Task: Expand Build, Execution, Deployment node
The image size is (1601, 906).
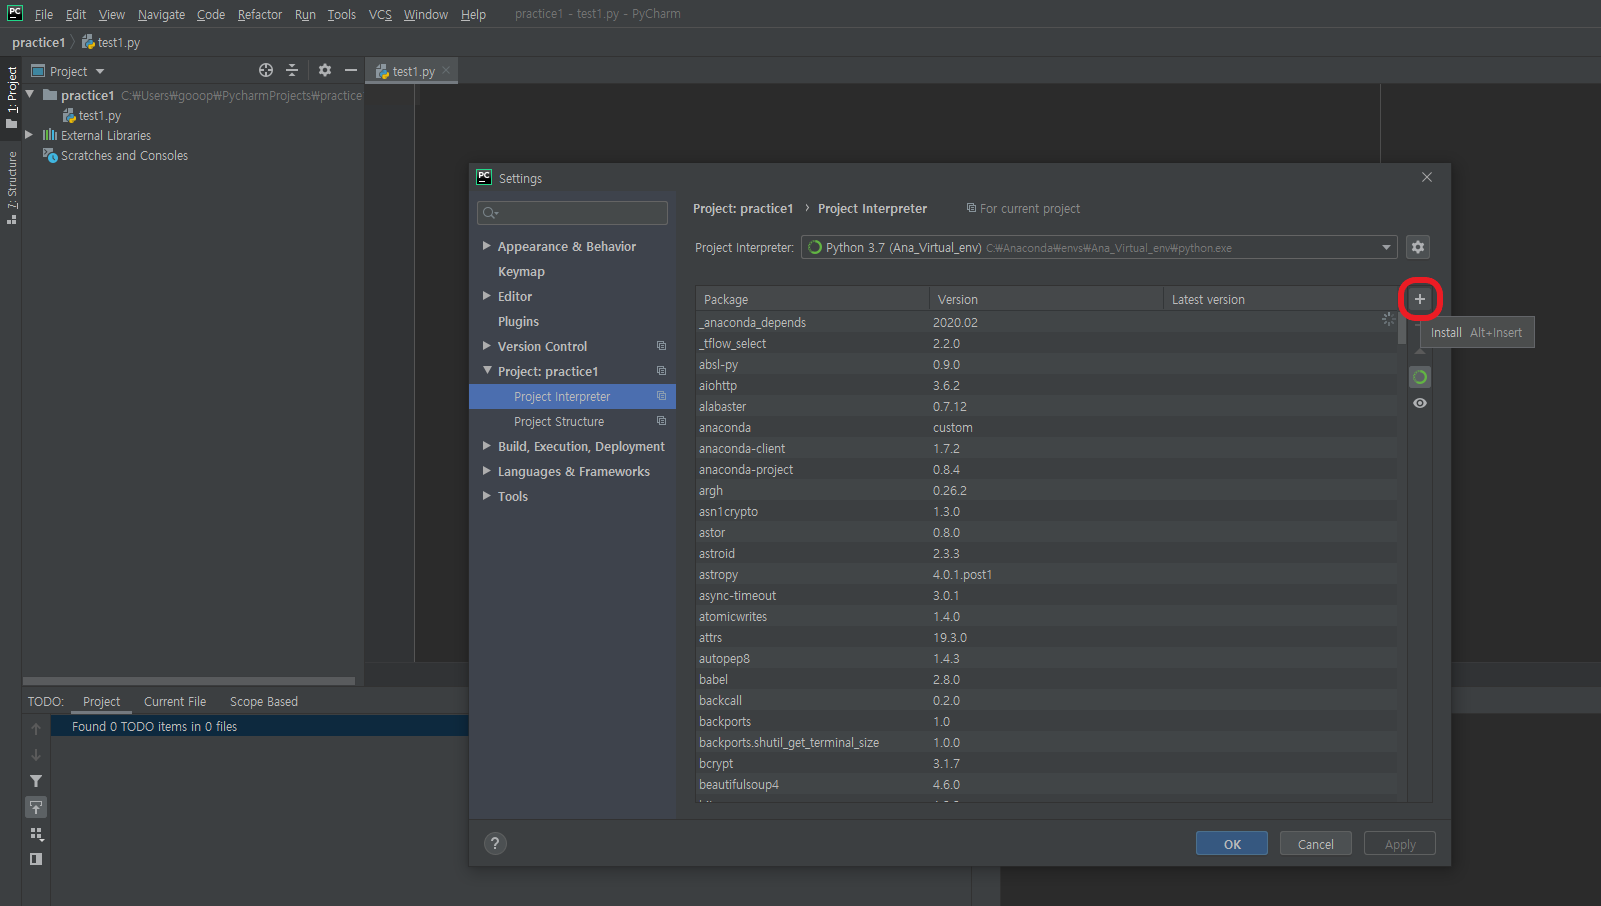Action: [x=487, y=446]
